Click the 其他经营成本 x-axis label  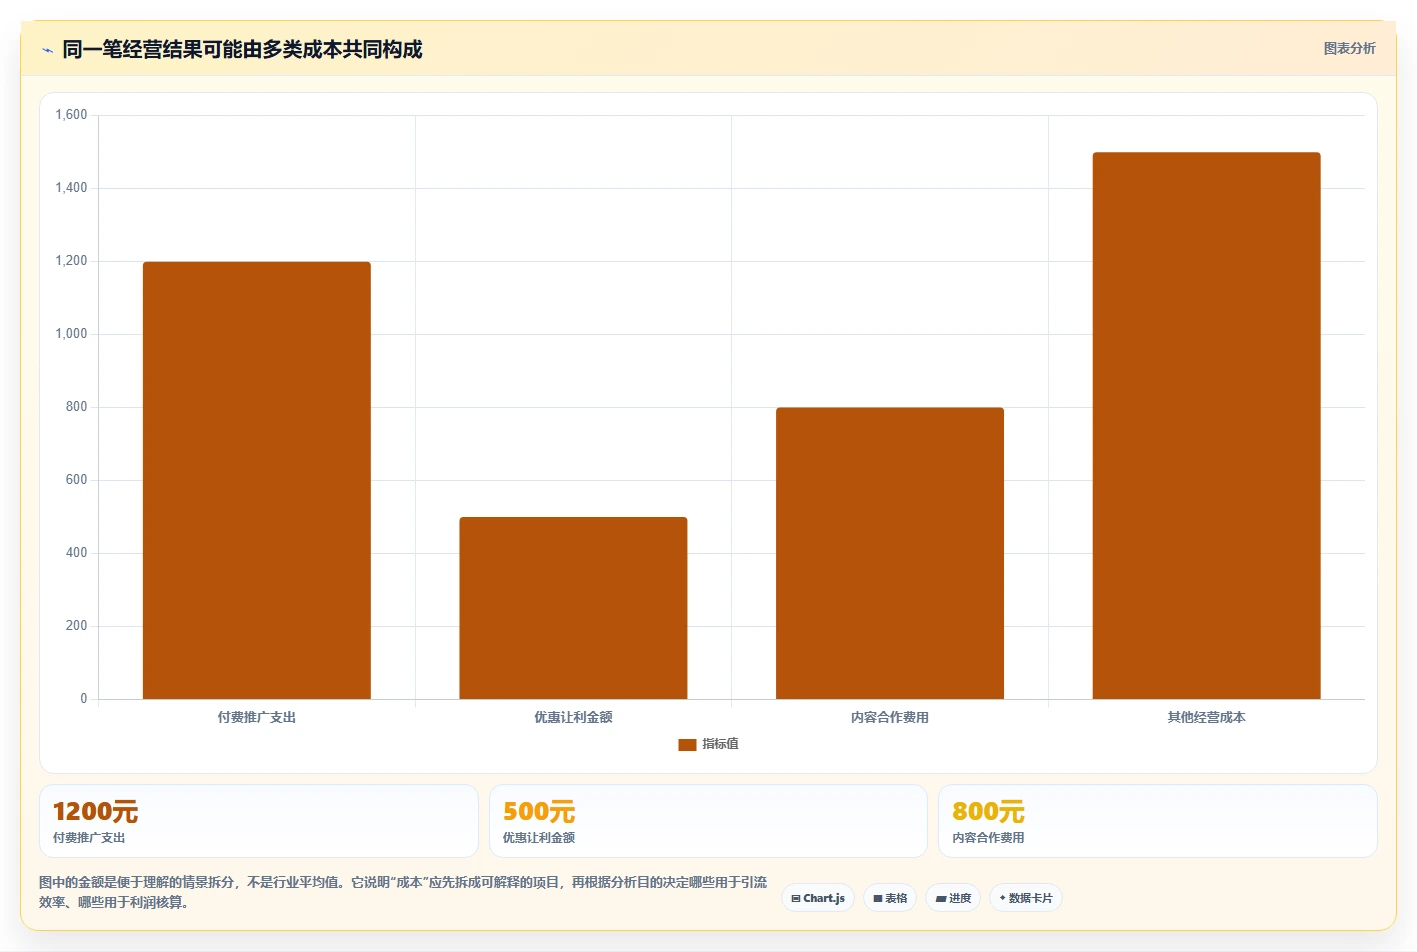coord(1206,717)
